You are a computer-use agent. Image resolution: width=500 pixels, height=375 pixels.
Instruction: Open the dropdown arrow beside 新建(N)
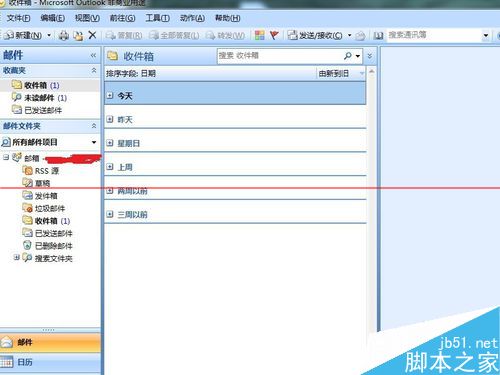pyautogui.click(x=49, y=35)
